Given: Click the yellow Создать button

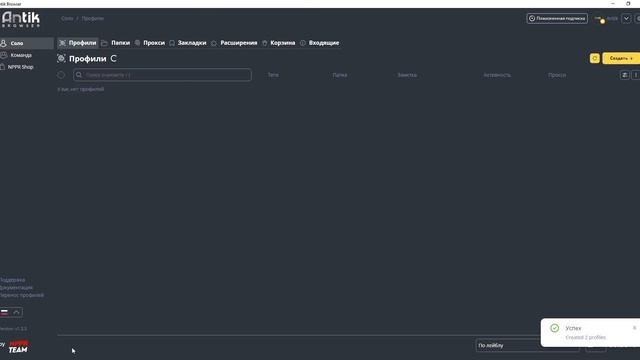Looking at the screenshot, I should pyautogui.click(x=621, y=58).
